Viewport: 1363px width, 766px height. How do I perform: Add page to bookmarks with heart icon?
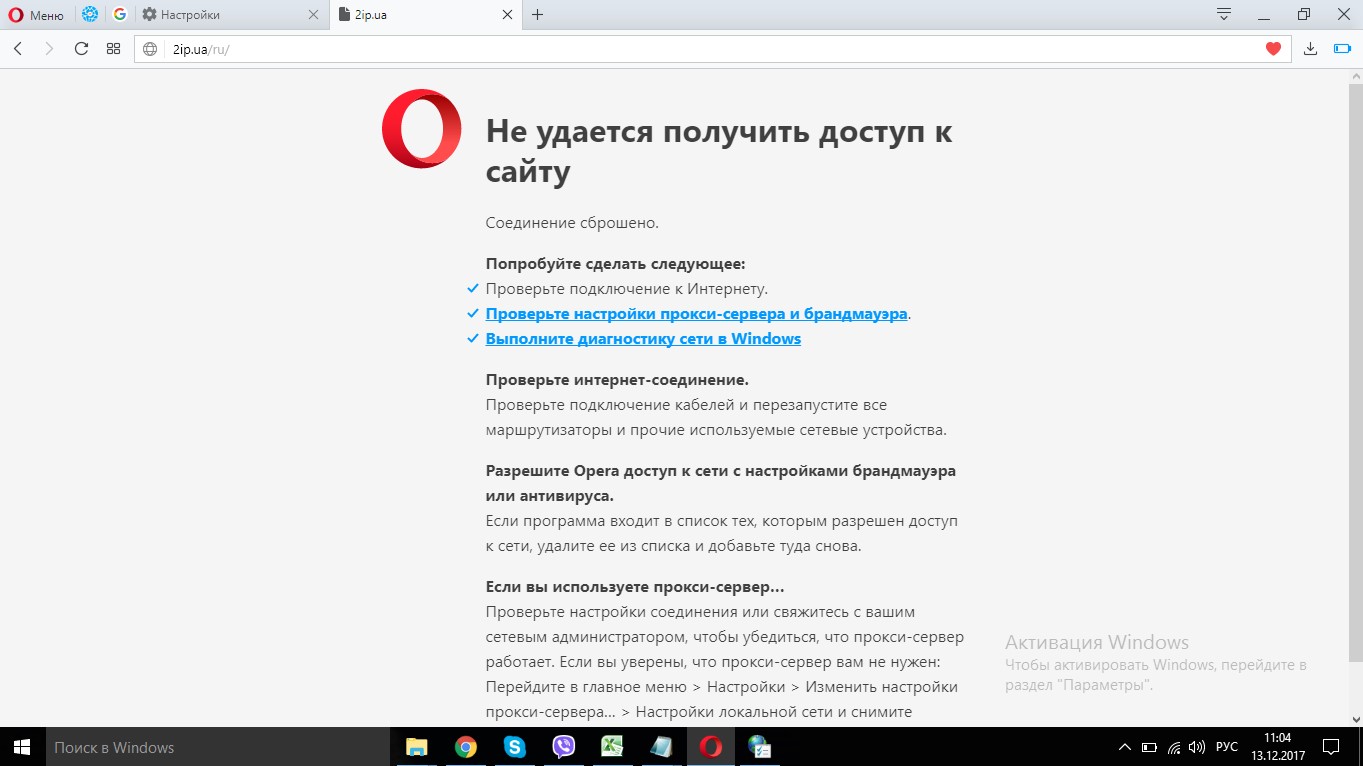1273,48
